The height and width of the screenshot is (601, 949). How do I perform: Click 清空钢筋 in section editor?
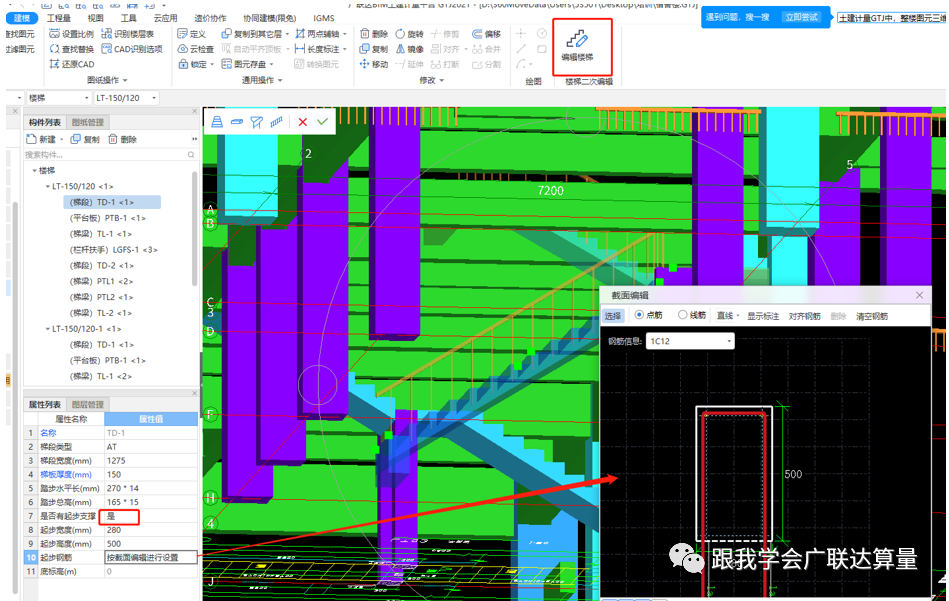(x=872, y=316)
